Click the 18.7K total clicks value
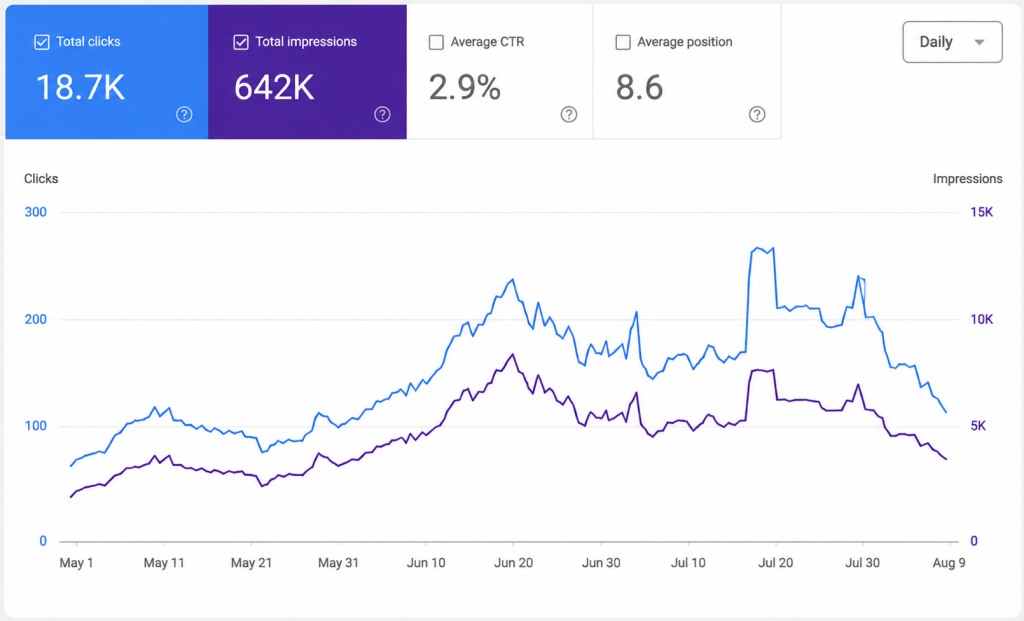Viewport: 1024px width, 621px height. click(x=80, y=88)
